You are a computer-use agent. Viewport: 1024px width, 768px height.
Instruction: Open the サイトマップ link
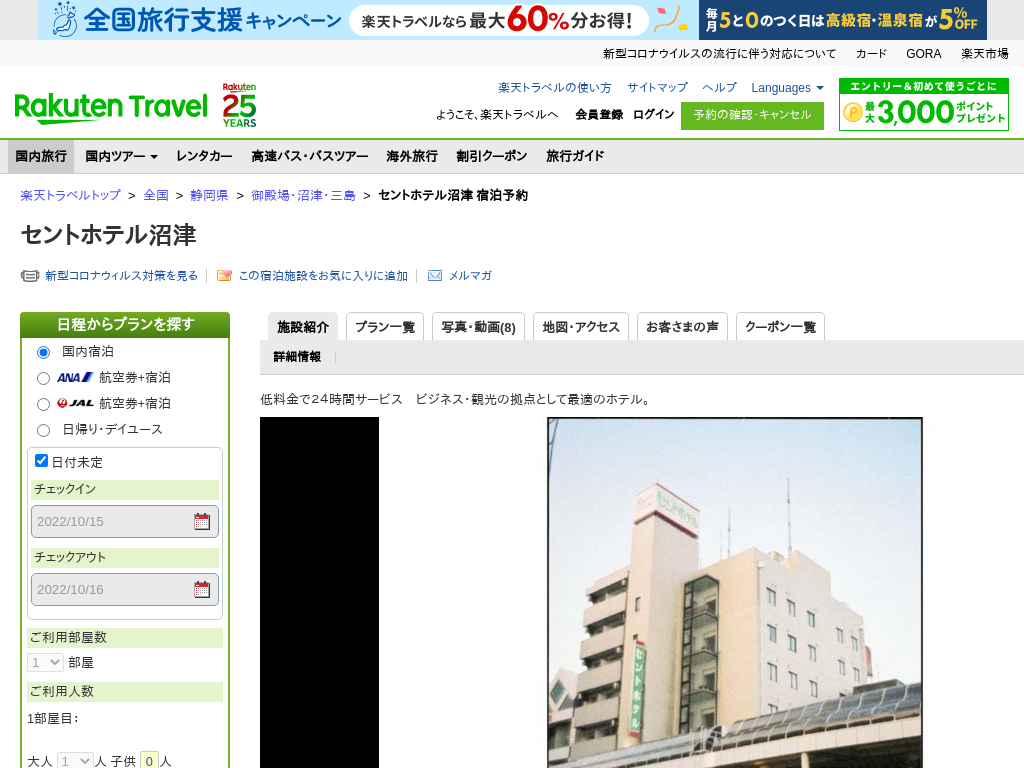(x=657, y=88)
